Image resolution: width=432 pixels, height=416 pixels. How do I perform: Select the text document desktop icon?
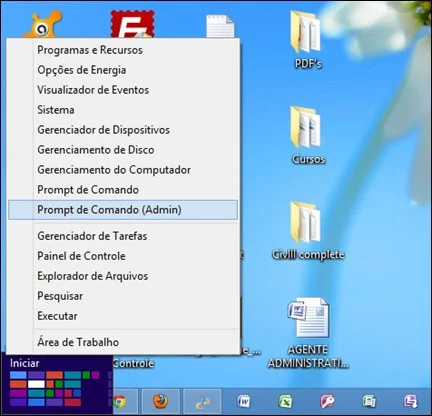(x=220, y=26)
